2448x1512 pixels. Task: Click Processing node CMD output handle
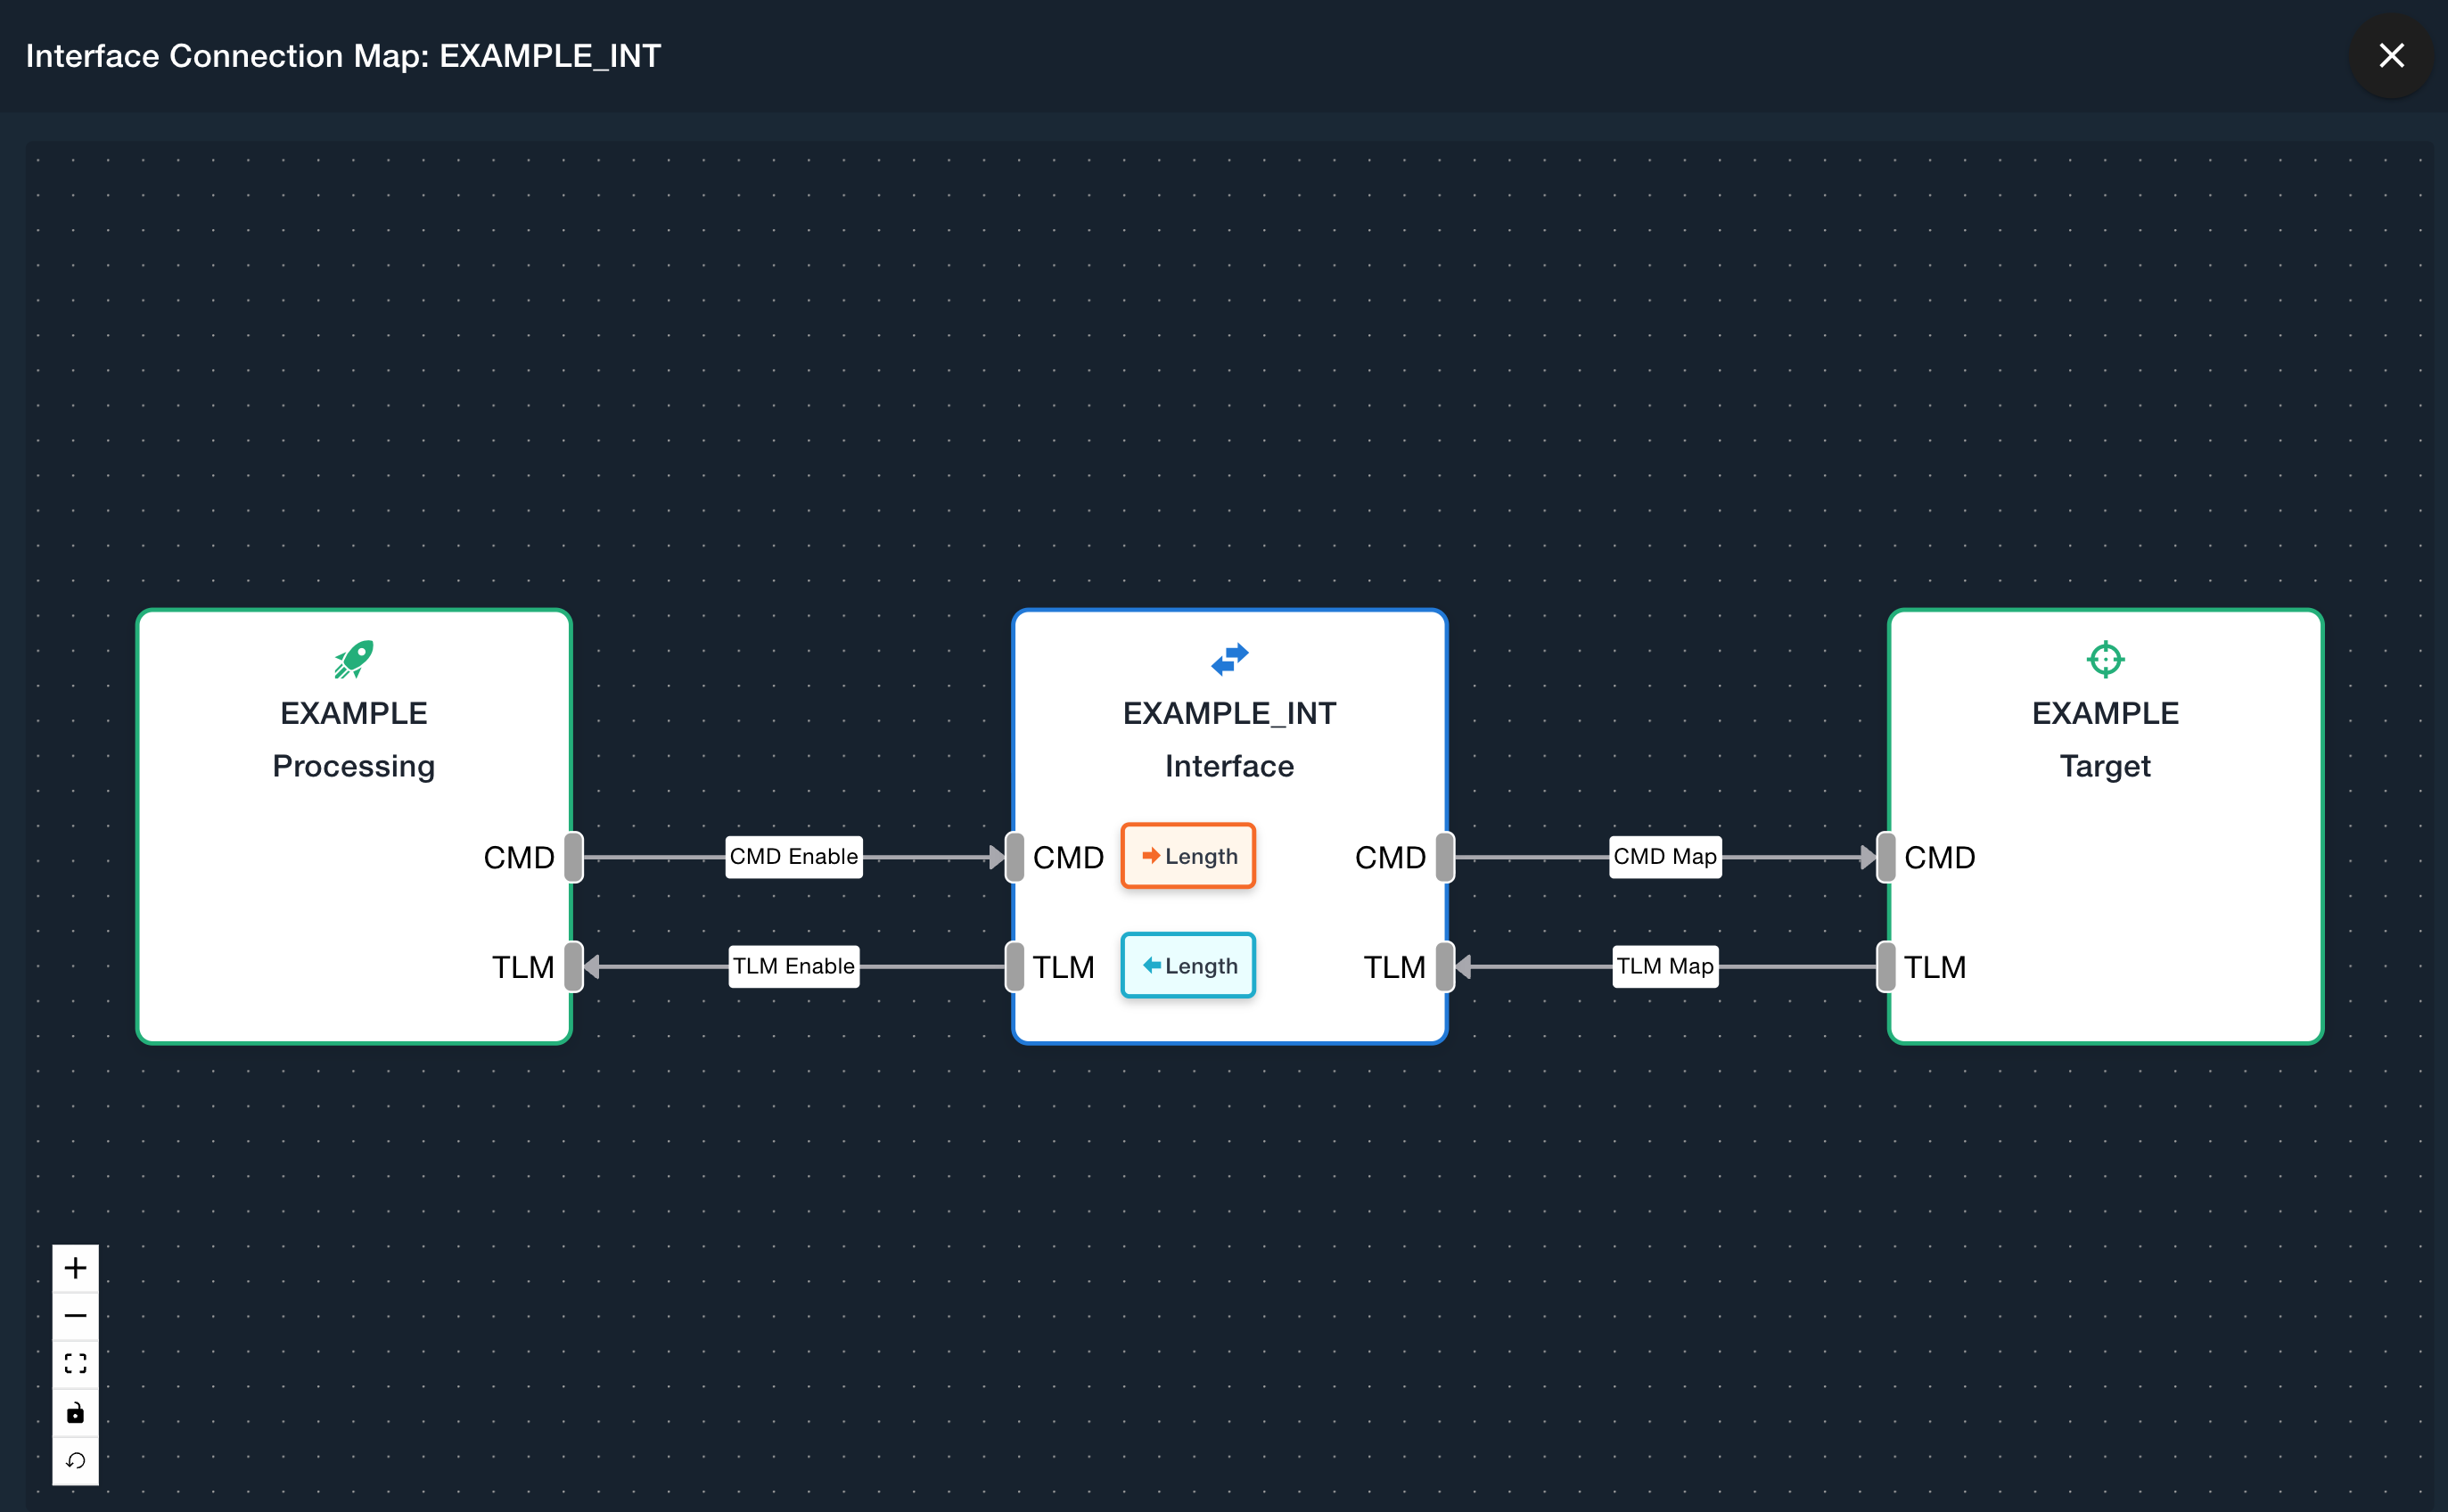(574, 857)
